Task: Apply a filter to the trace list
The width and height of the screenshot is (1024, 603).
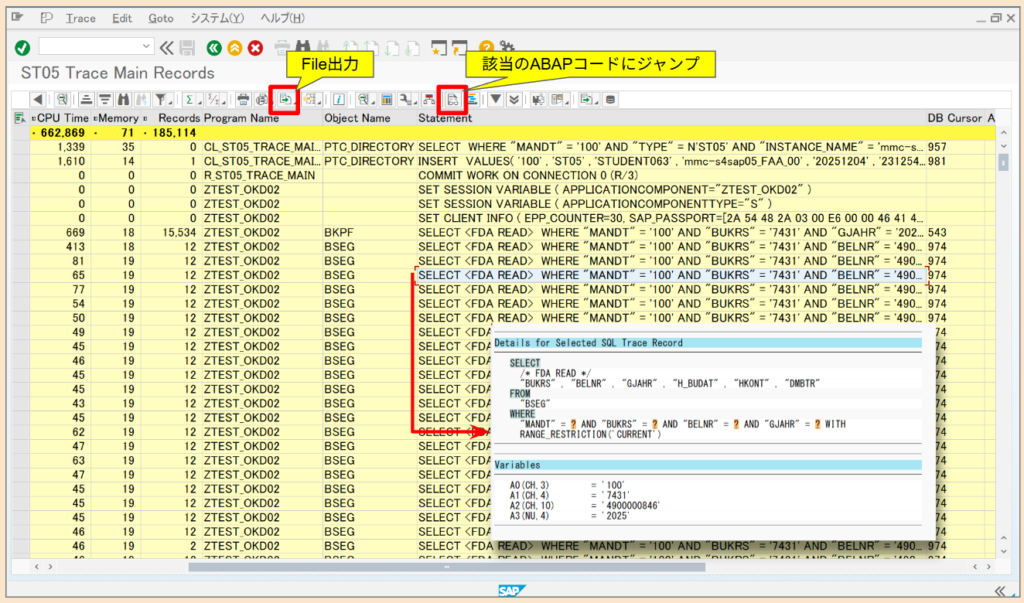Action: [160, 99]
